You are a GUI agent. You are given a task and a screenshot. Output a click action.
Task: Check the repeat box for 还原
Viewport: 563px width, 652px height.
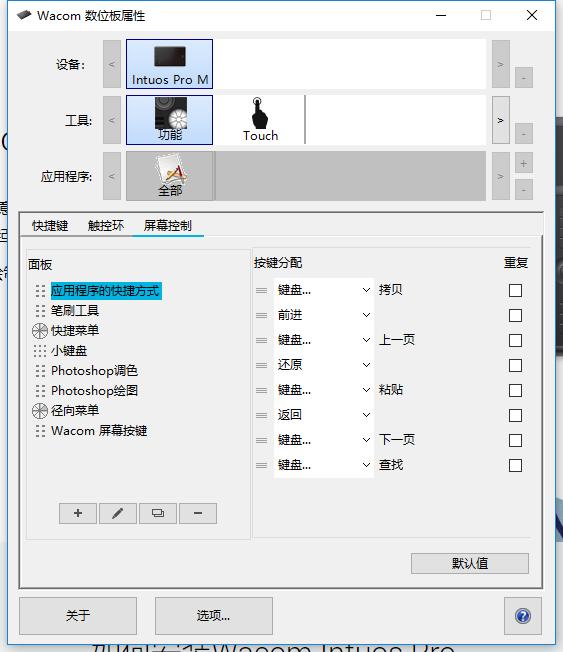[515, 365]
